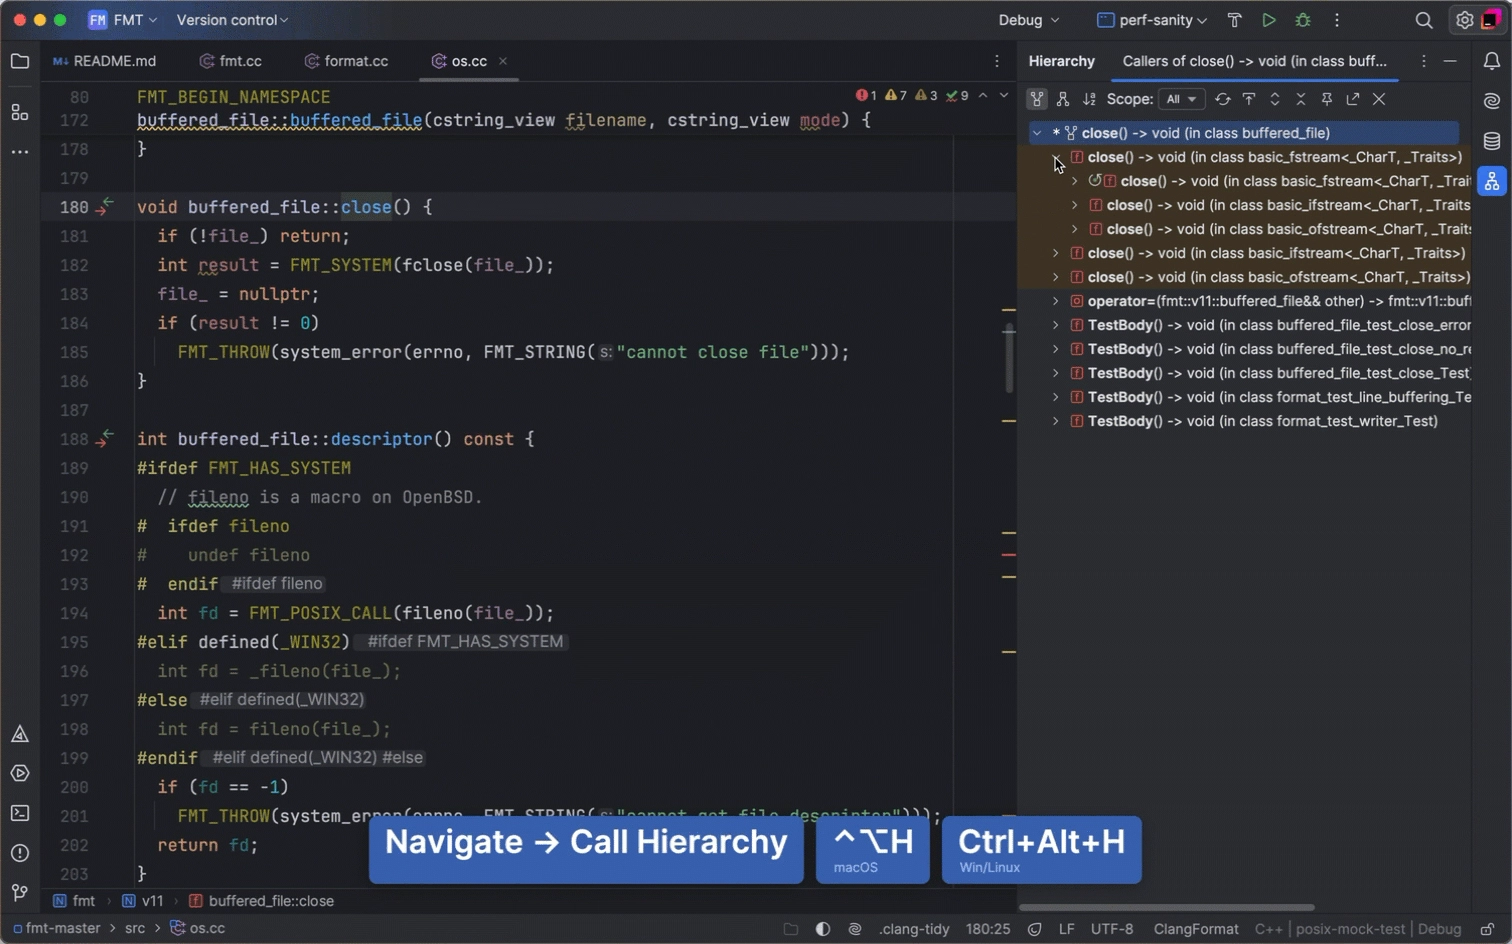Close the hierarchy toolbar X
Viewport: 1512px width, 944px height.
1379,99
